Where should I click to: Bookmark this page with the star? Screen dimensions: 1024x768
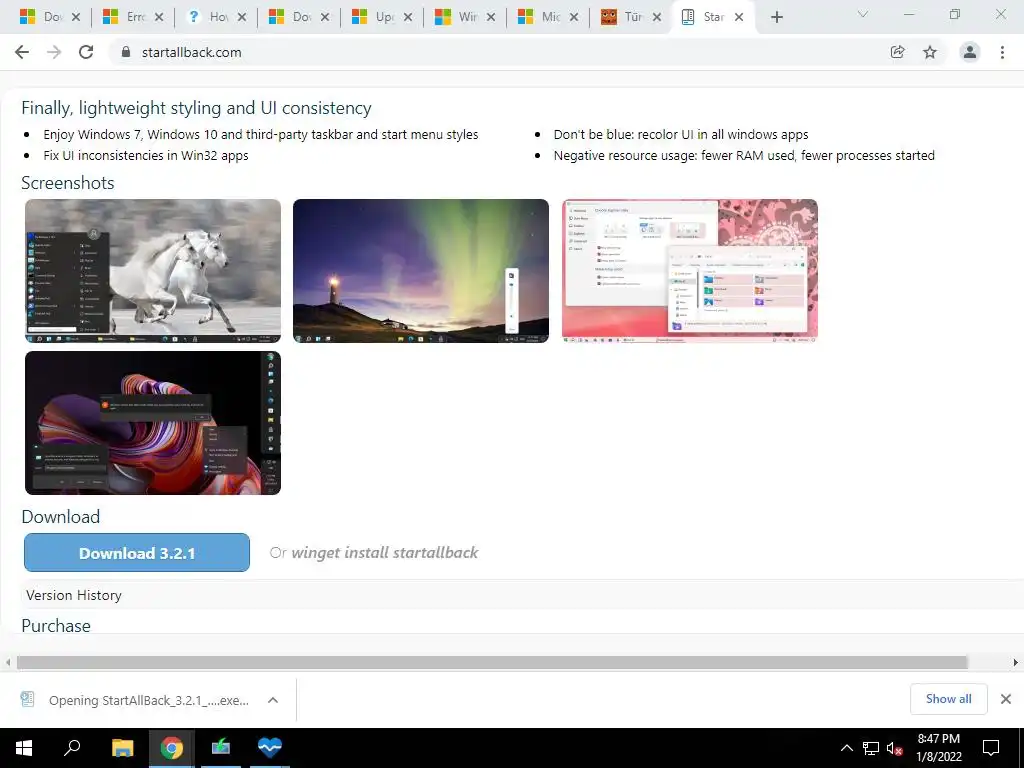click(x=930, y=52)
